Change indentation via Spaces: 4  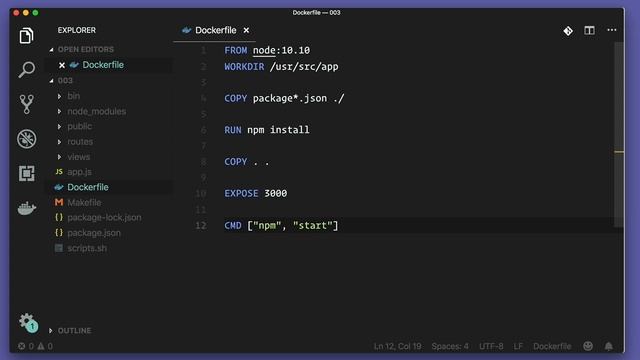tap(450, 346)
